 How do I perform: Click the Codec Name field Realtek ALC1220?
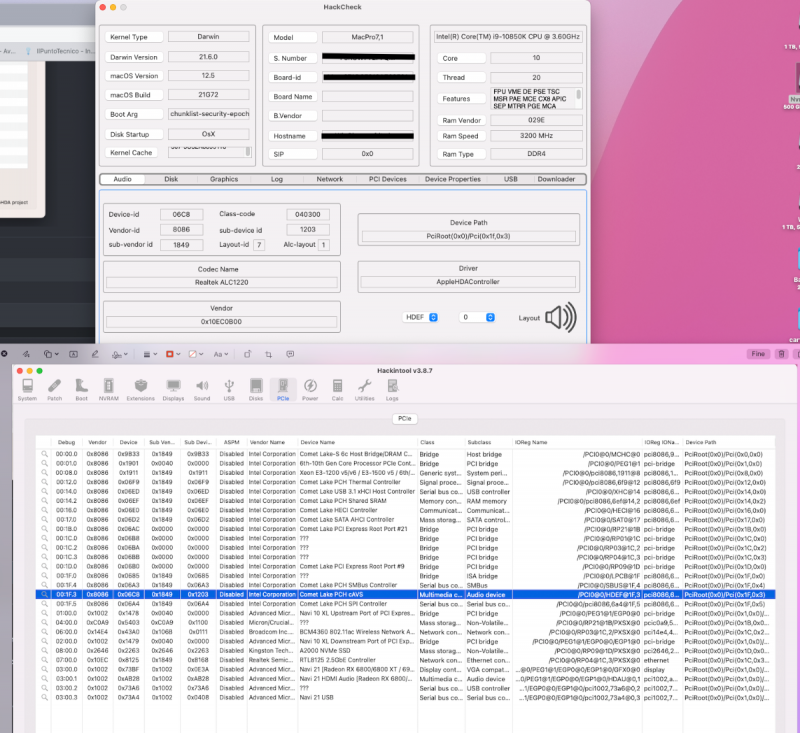(x=221, y=282)
